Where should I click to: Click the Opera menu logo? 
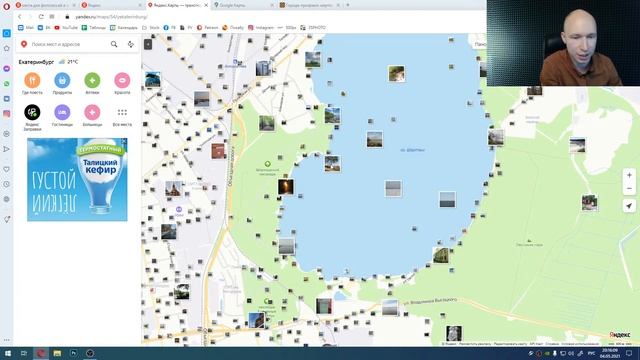[7, 6]
